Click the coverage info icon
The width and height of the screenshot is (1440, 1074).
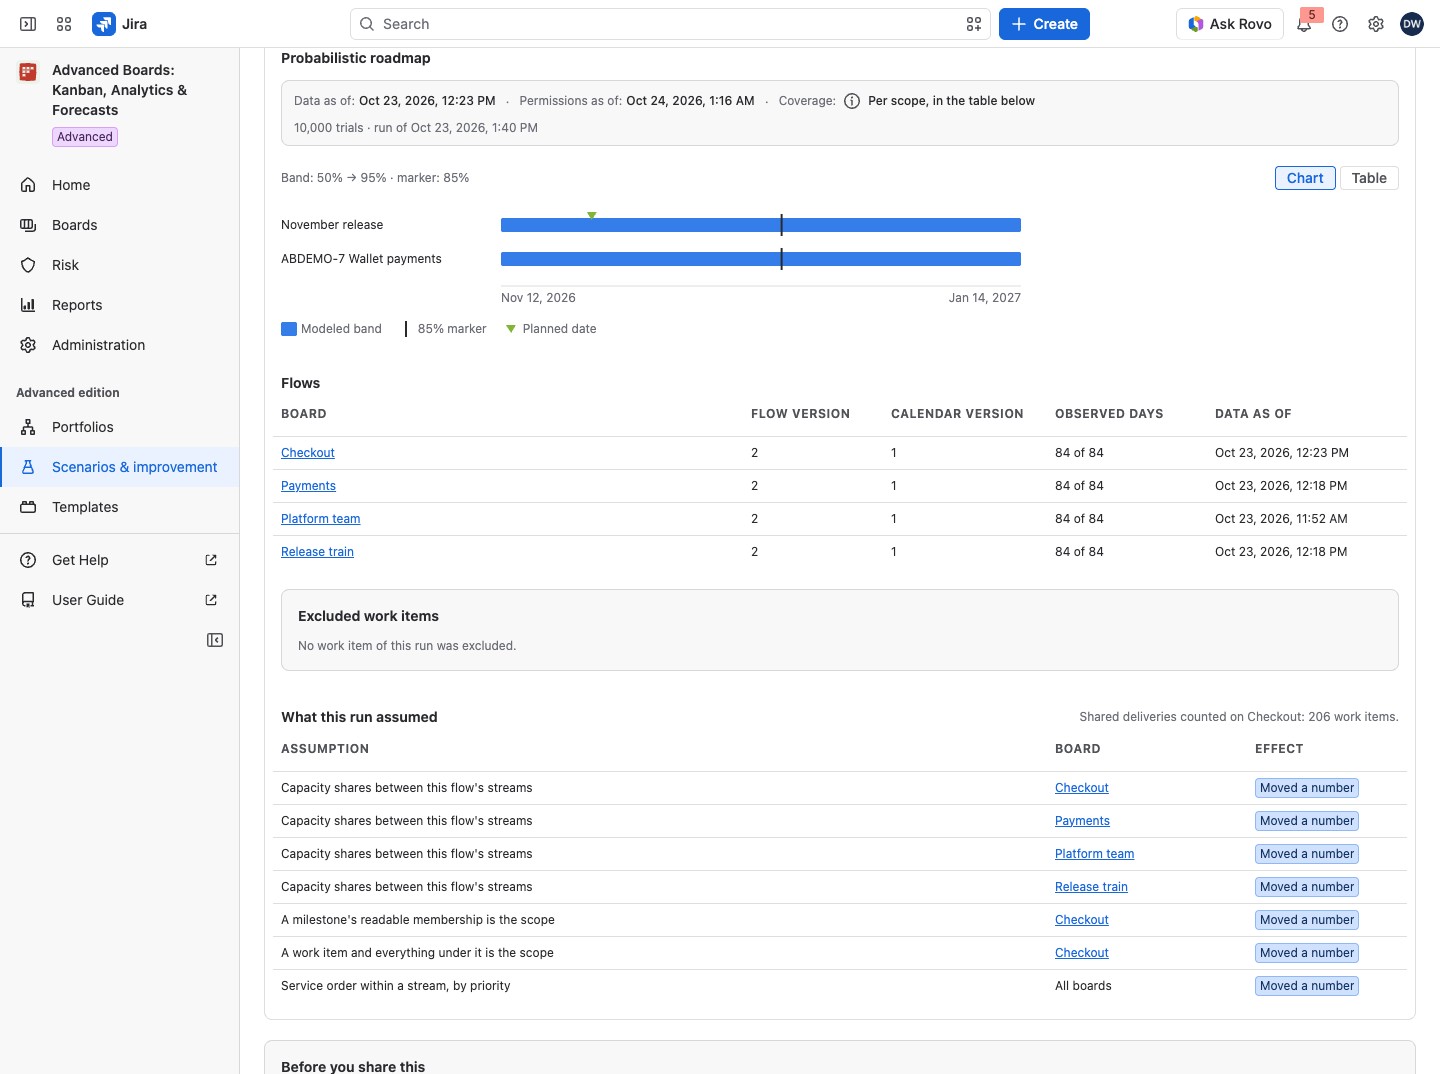(x=852, y=101)
